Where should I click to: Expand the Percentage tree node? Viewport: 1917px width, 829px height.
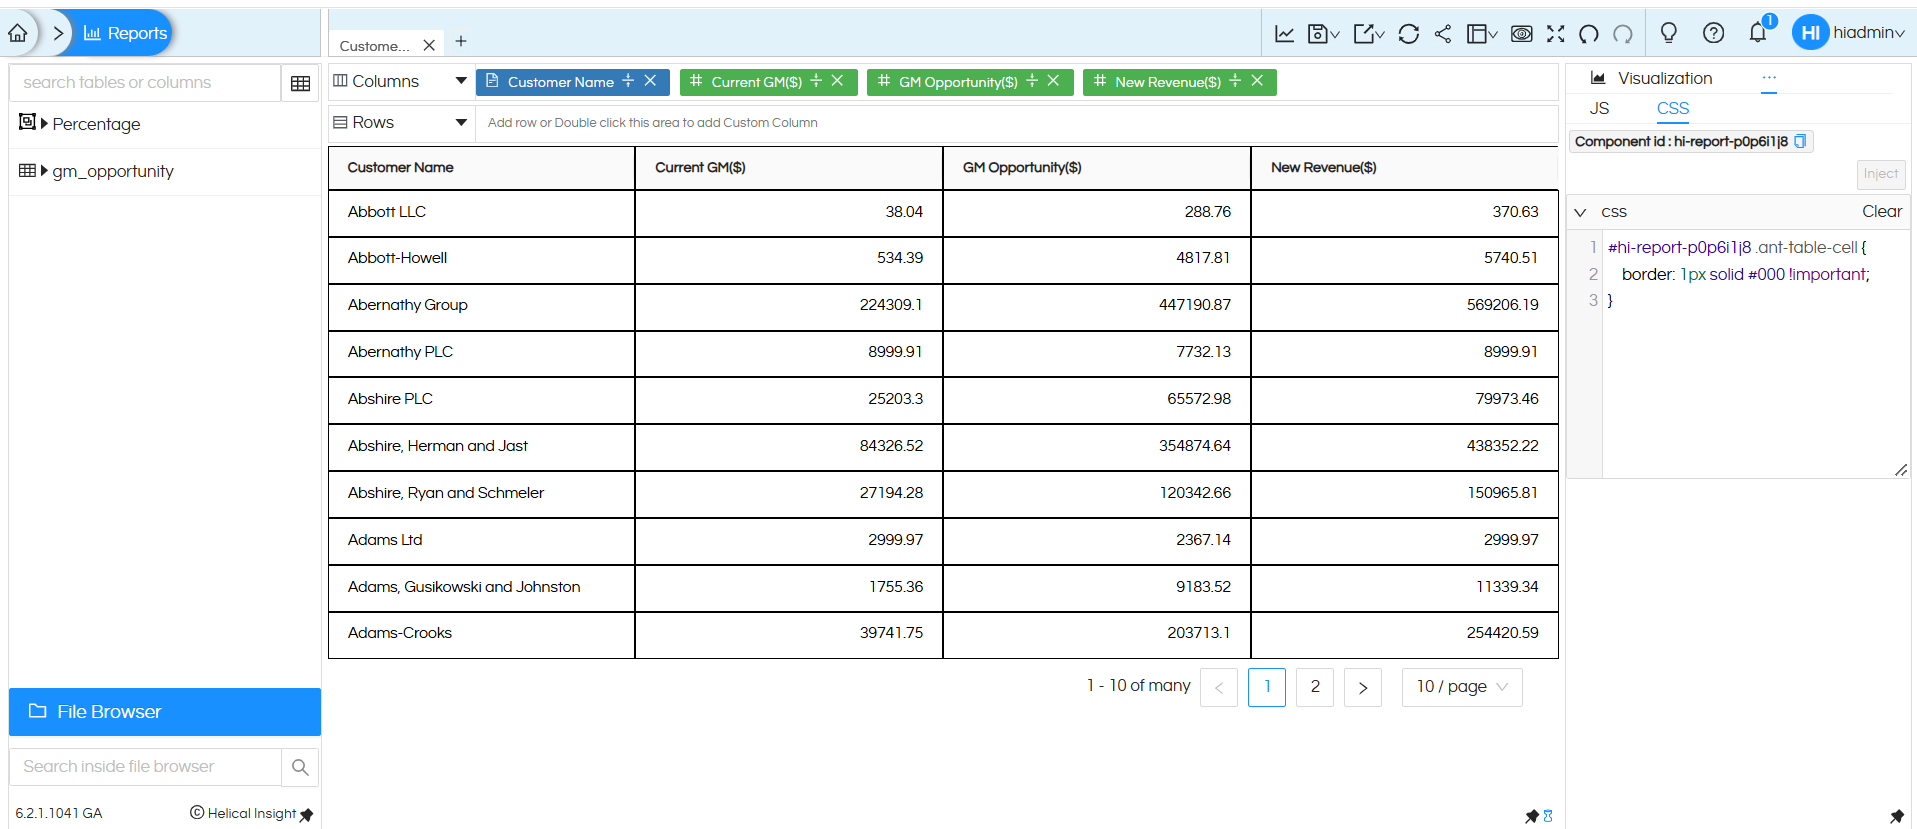(44, 123)
